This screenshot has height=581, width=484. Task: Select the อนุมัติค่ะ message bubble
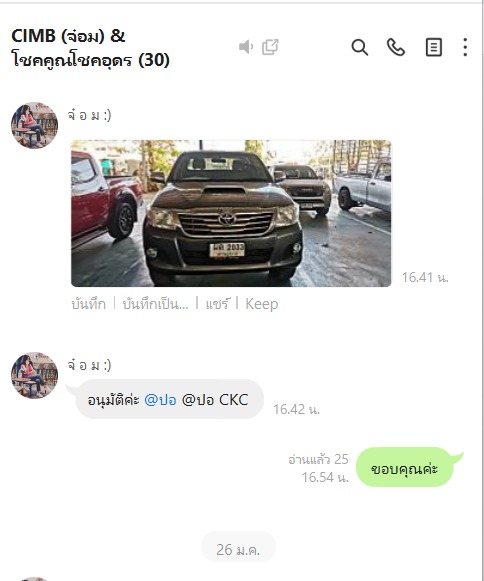(169, 399)
